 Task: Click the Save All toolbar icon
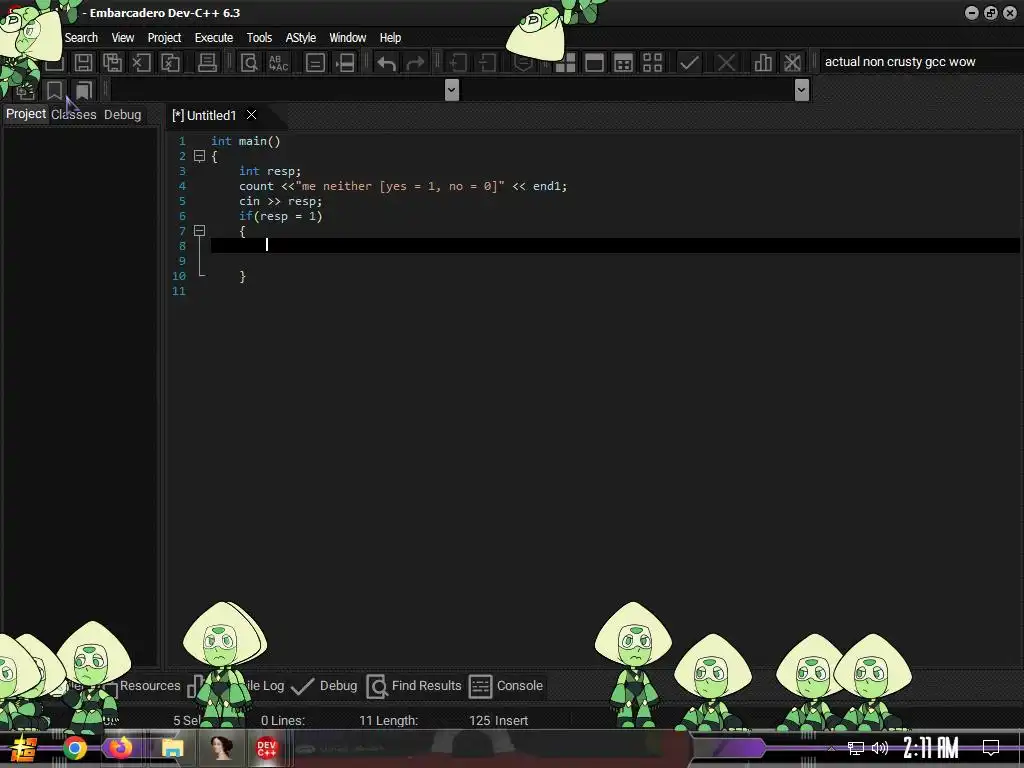[x=112, y=63]
